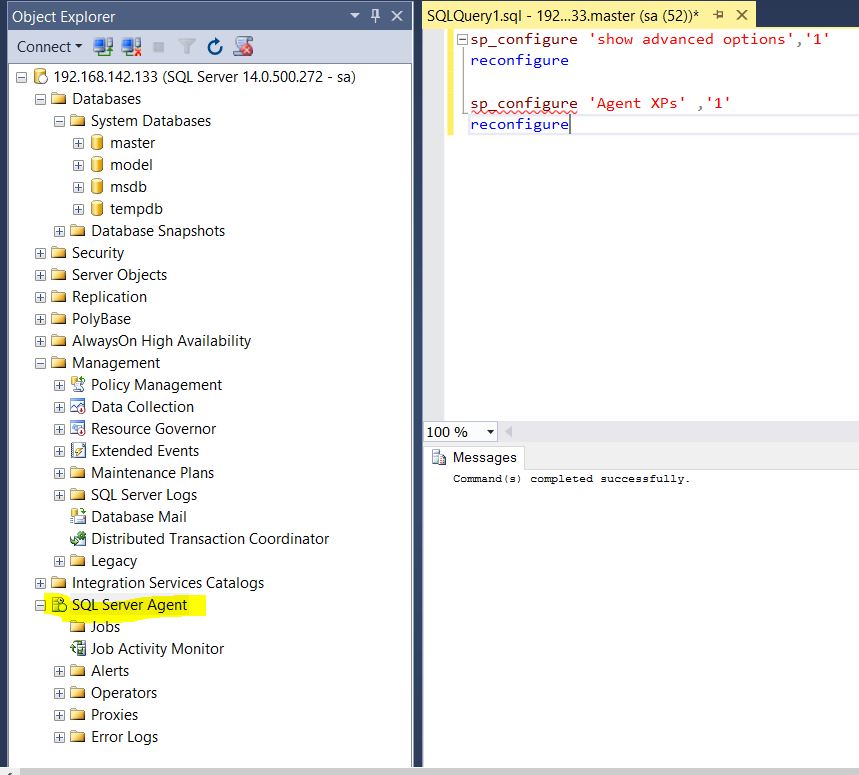
Task: Open Job Activity Monitor
Action: point(157,649)
